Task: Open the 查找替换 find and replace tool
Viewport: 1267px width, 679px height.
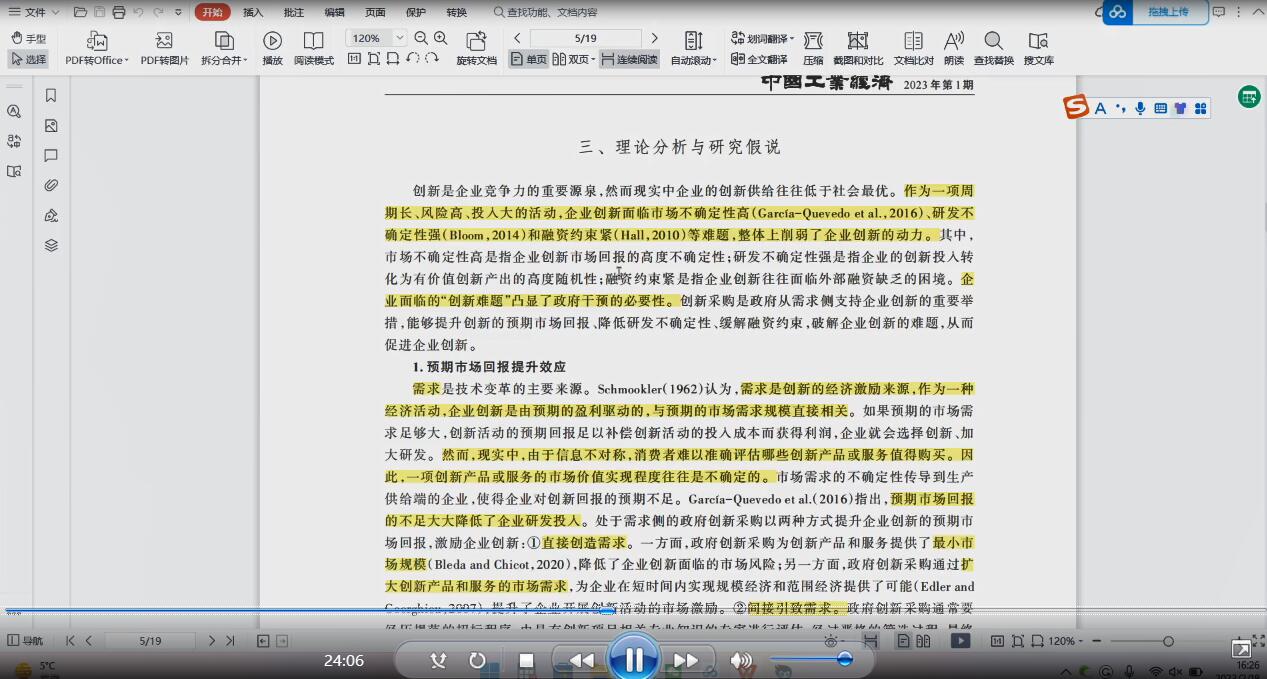Action: tap(993, 48)
